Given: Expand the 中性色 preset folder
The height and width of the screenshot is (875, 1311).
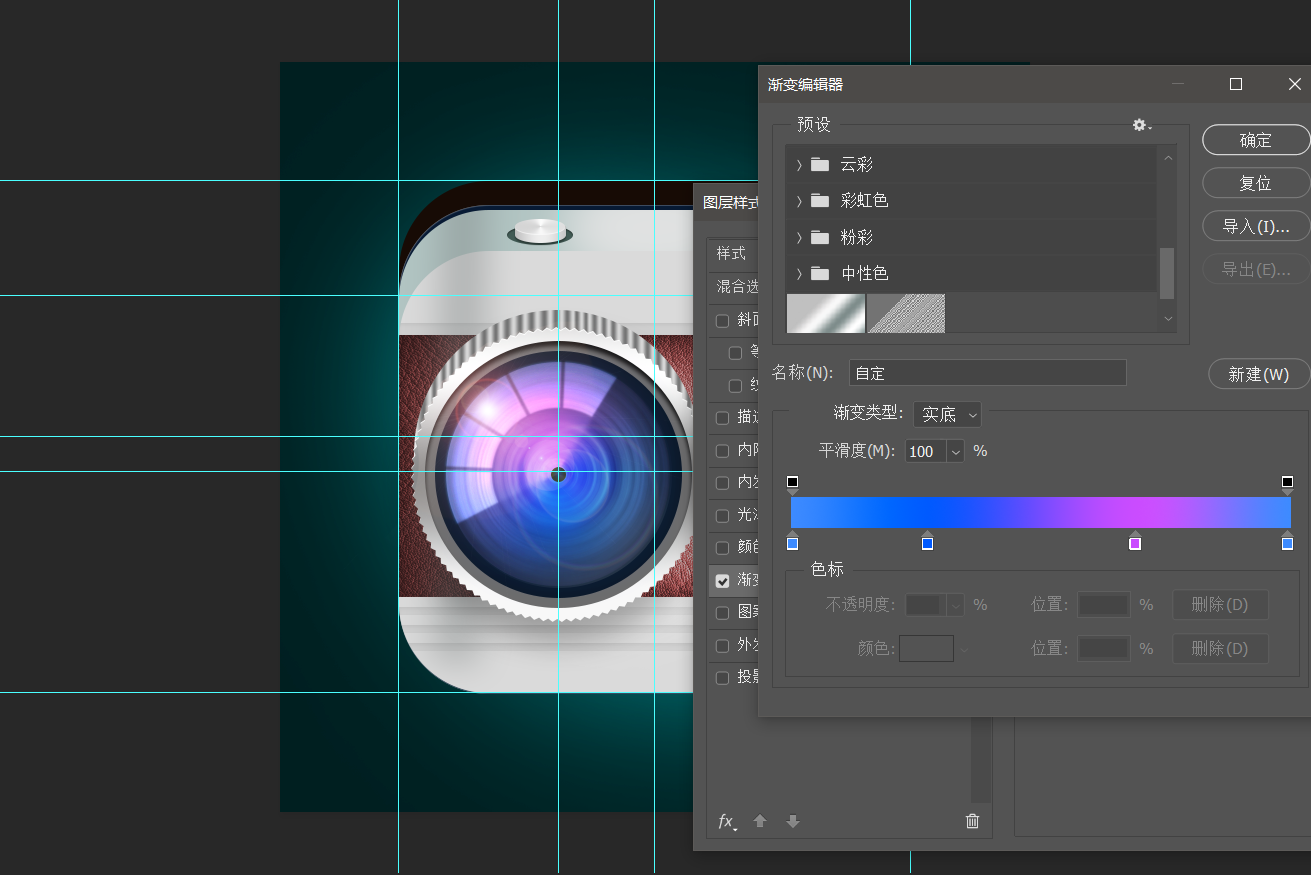Looking at the screenshot, I should click(799, 273).
